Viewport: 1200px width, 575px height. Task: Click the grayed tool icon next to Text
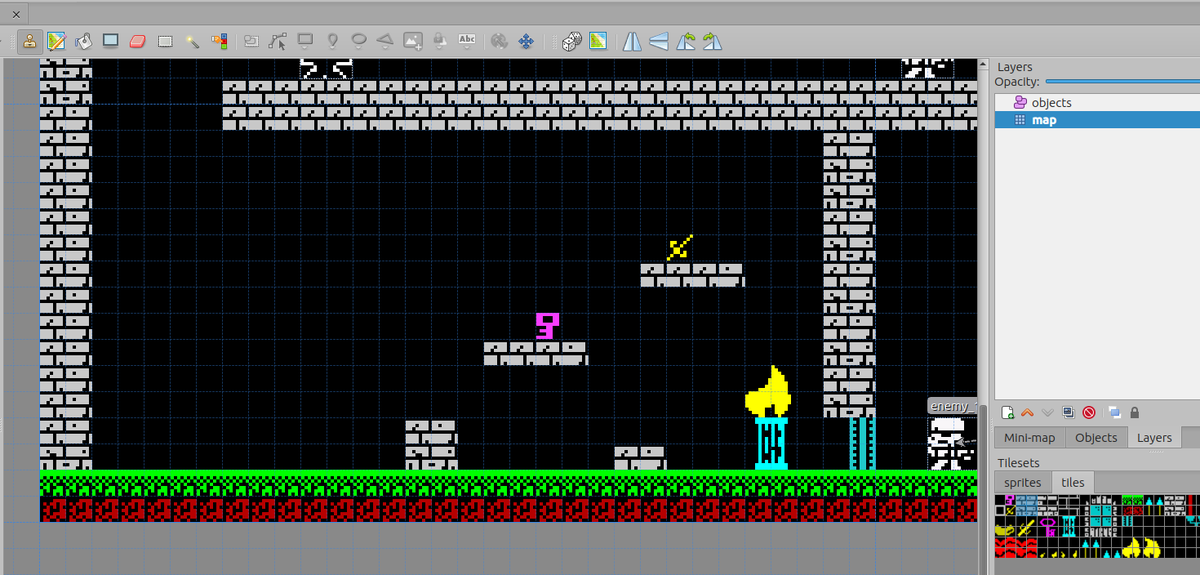point(499,41)
